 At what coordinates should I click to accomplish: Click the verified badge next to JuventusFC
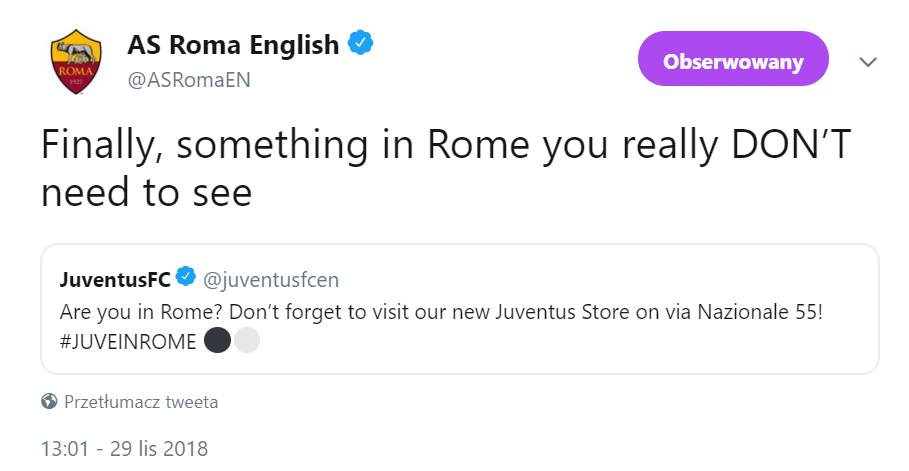186,277
